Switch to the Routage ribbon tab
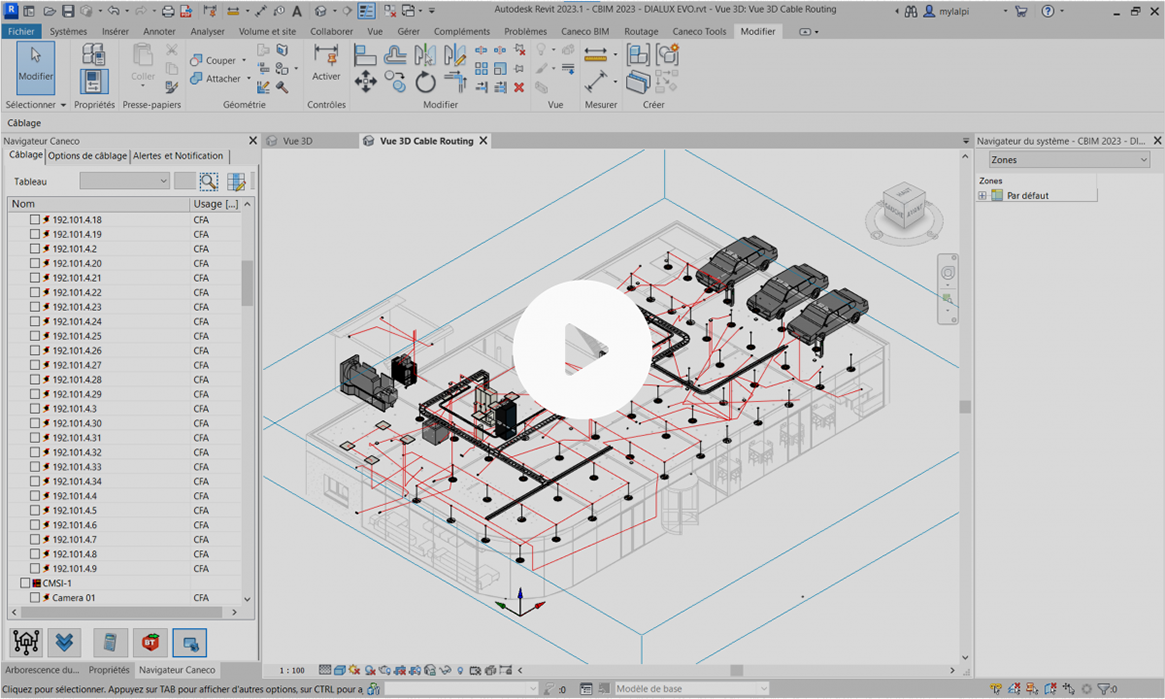 641,31
